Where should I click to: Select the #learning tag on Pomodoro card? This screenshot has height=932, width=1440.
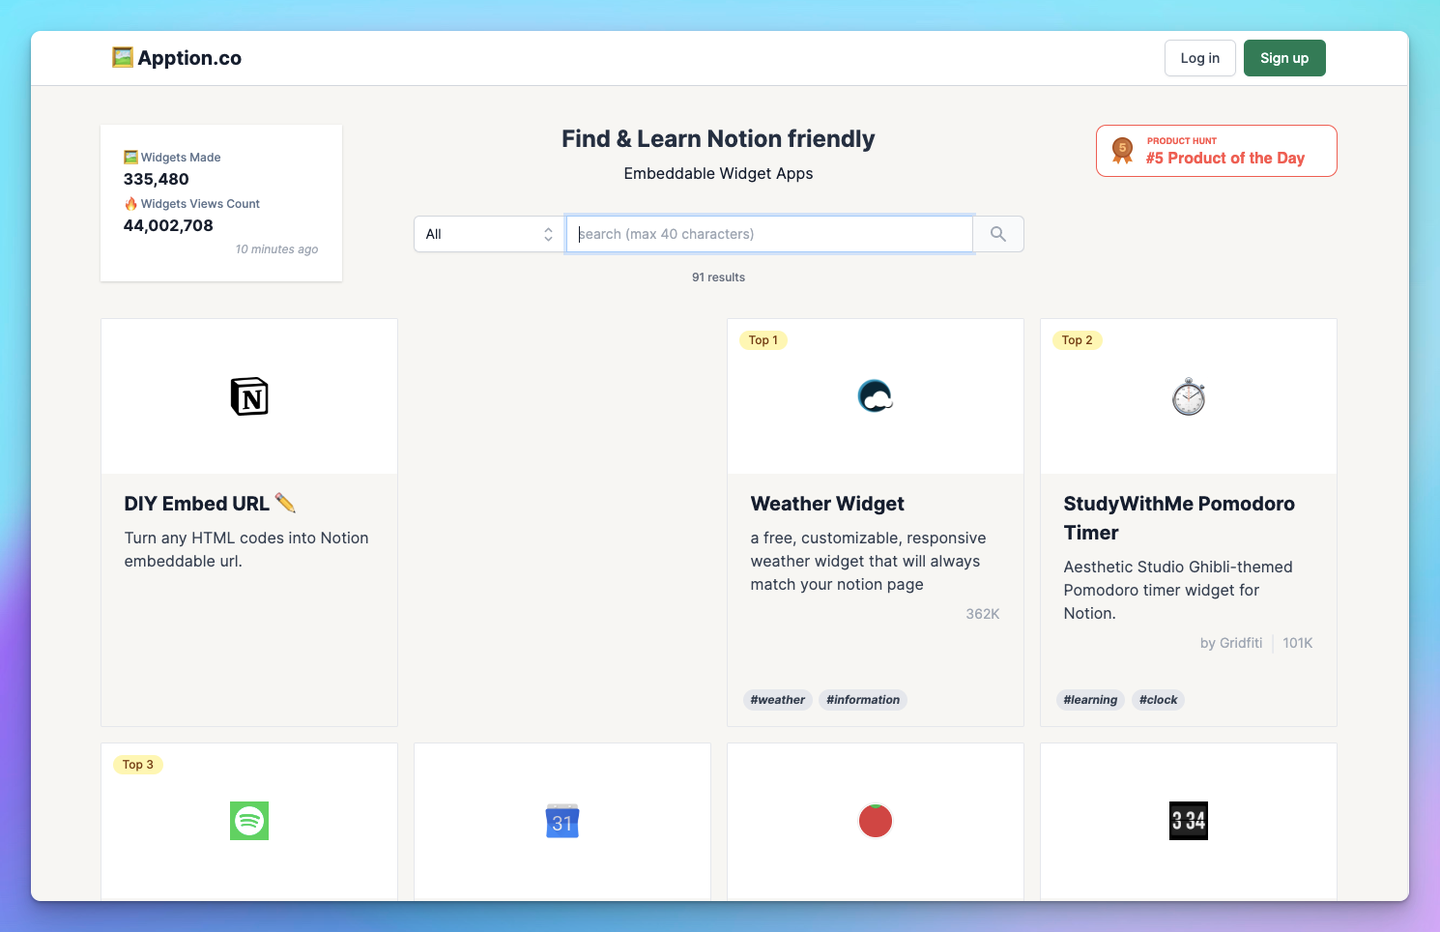[x=1090, y=699]
